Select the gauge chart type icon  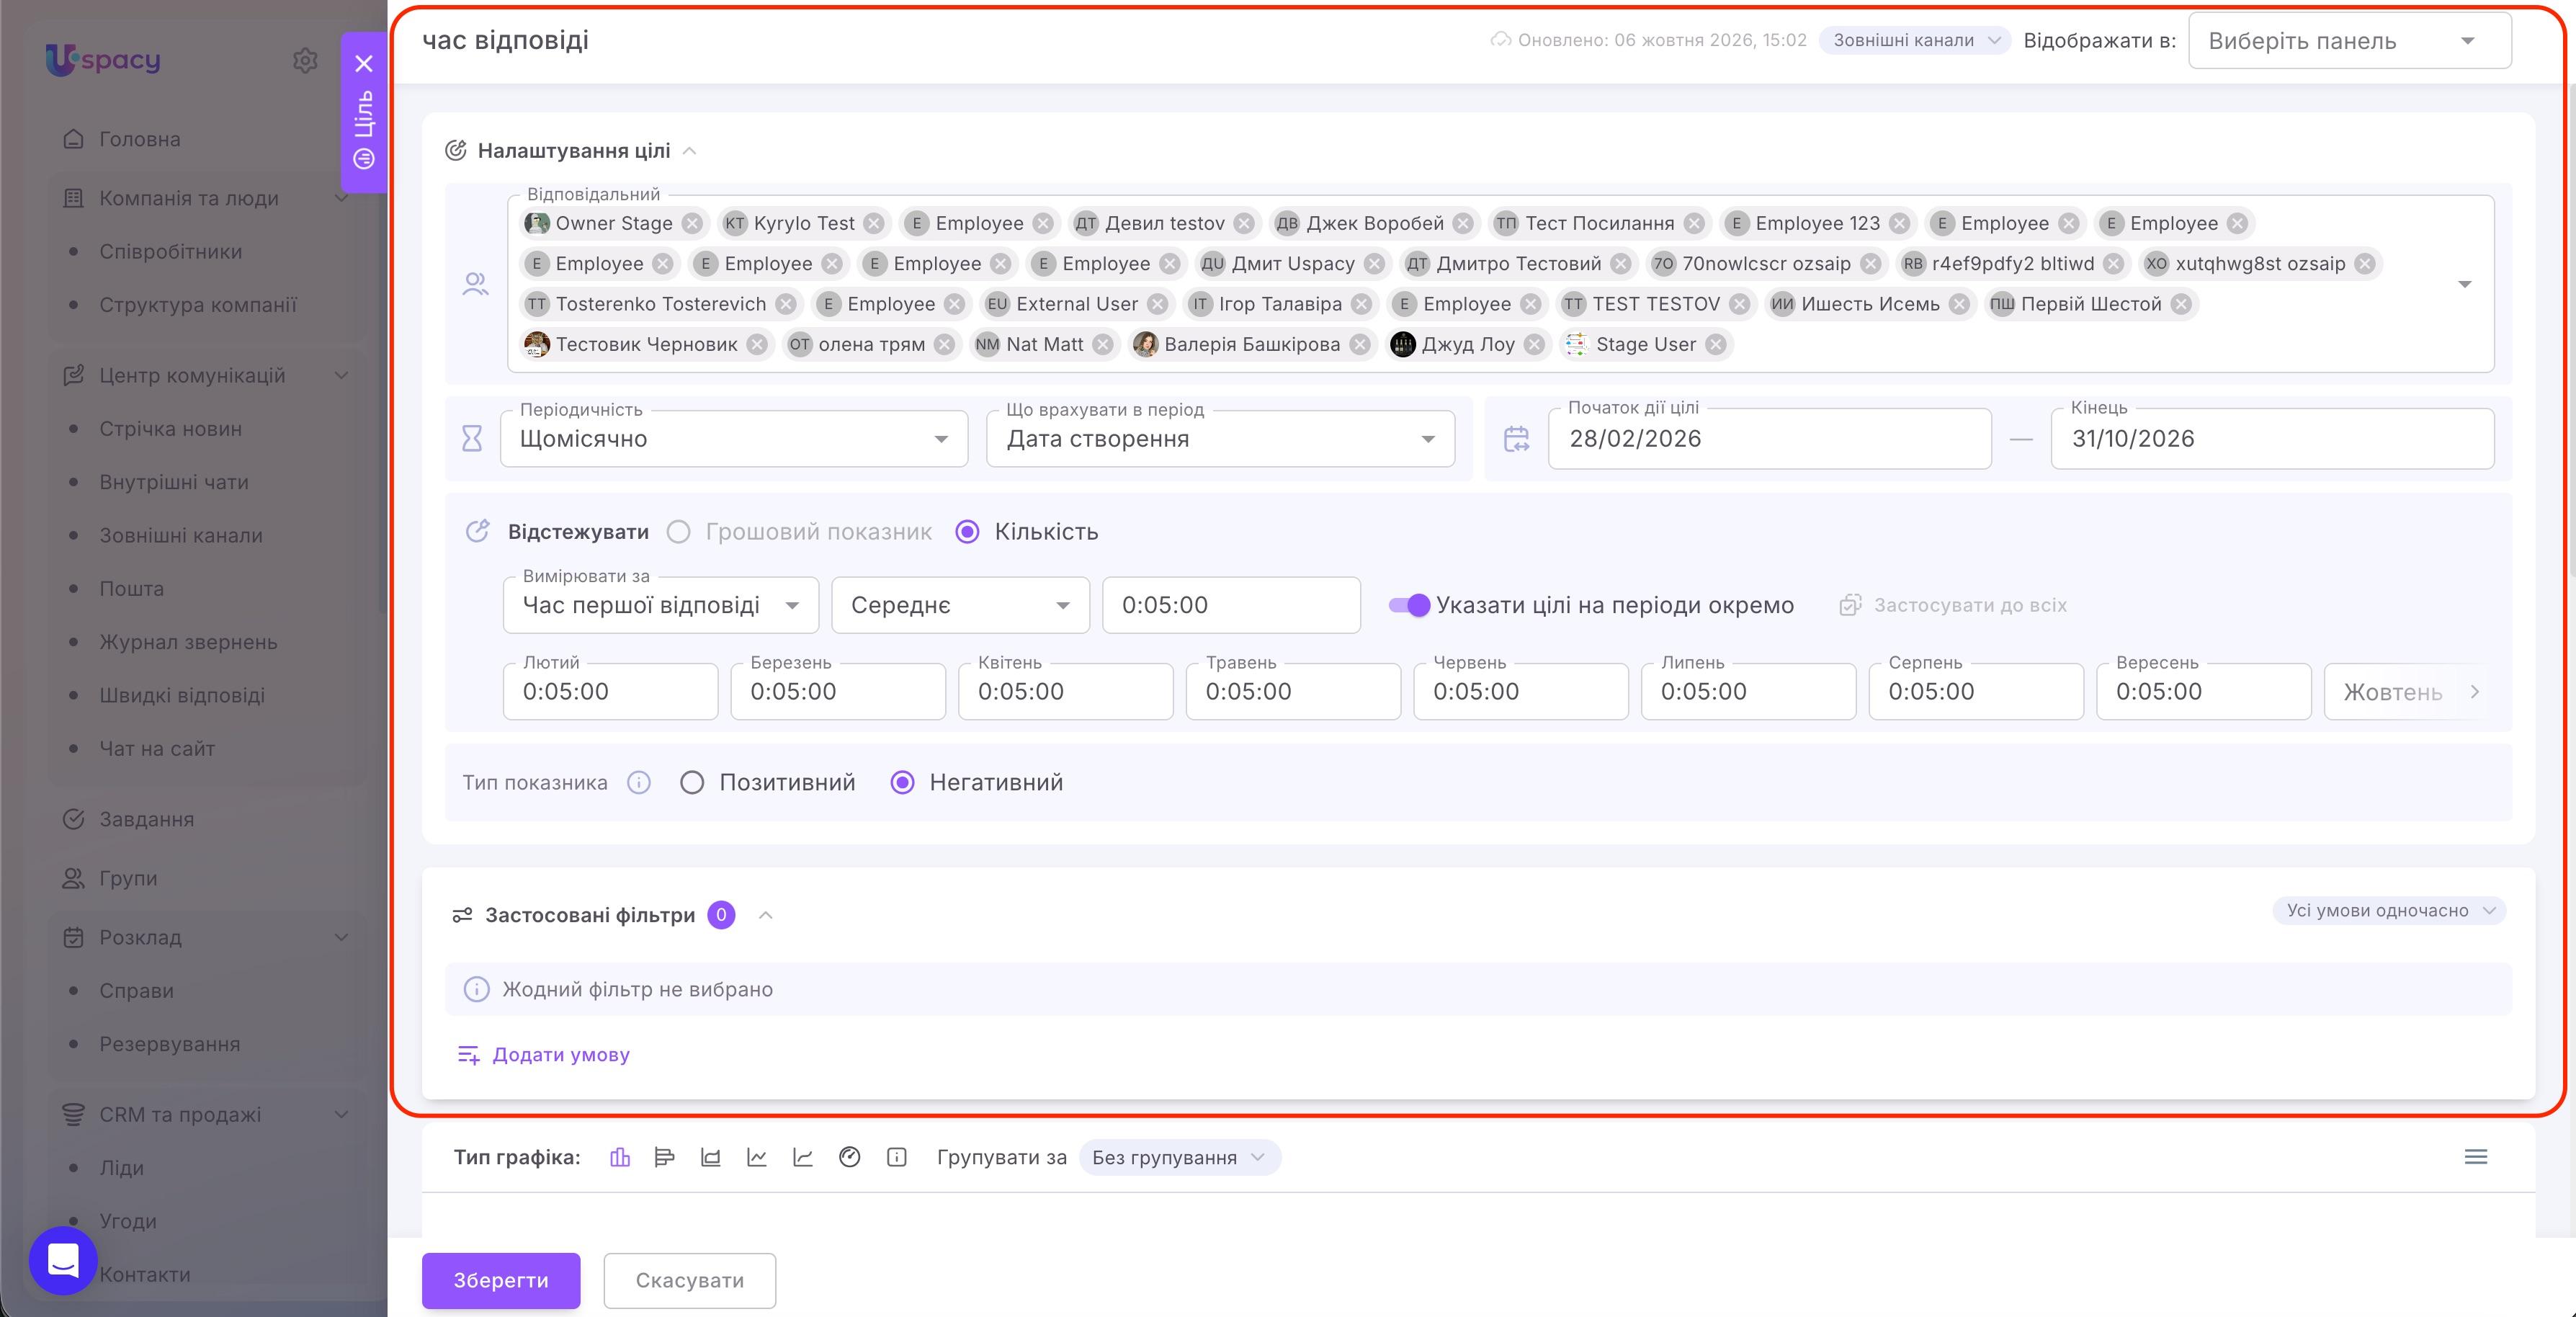point(850,1157)
